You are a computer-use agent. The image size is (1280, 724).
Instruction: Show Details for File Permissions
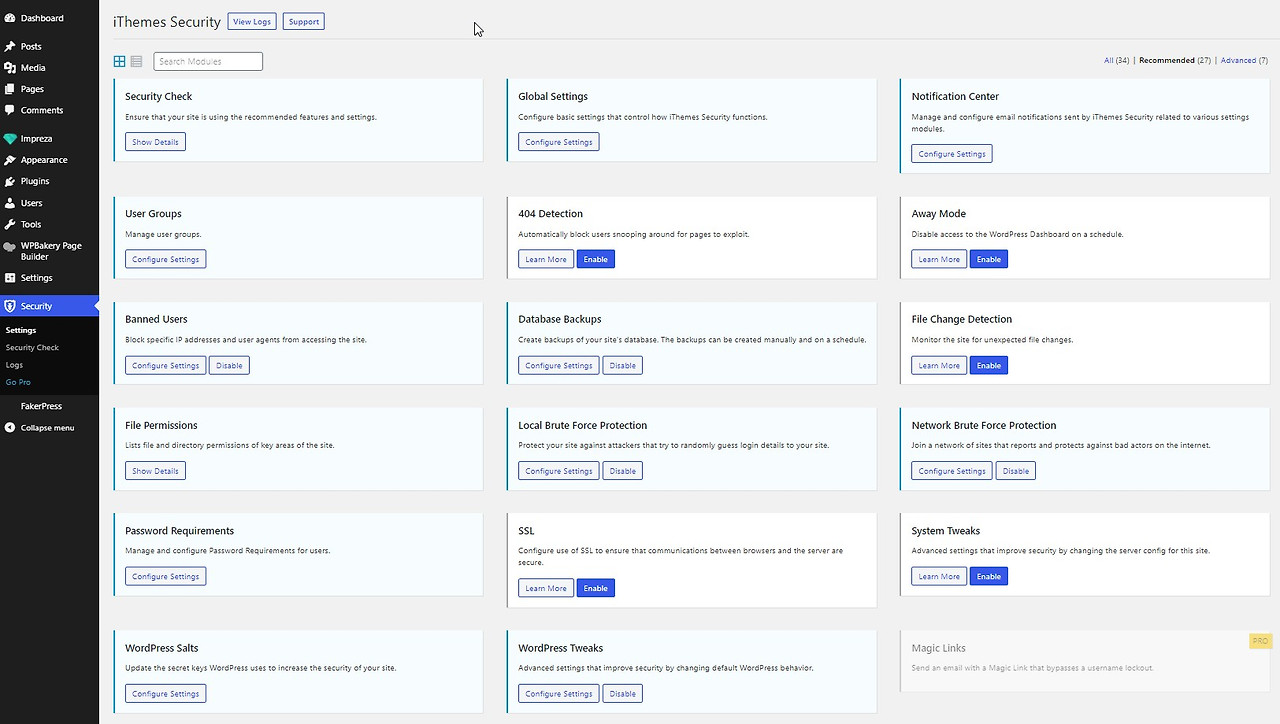point(155,471)
